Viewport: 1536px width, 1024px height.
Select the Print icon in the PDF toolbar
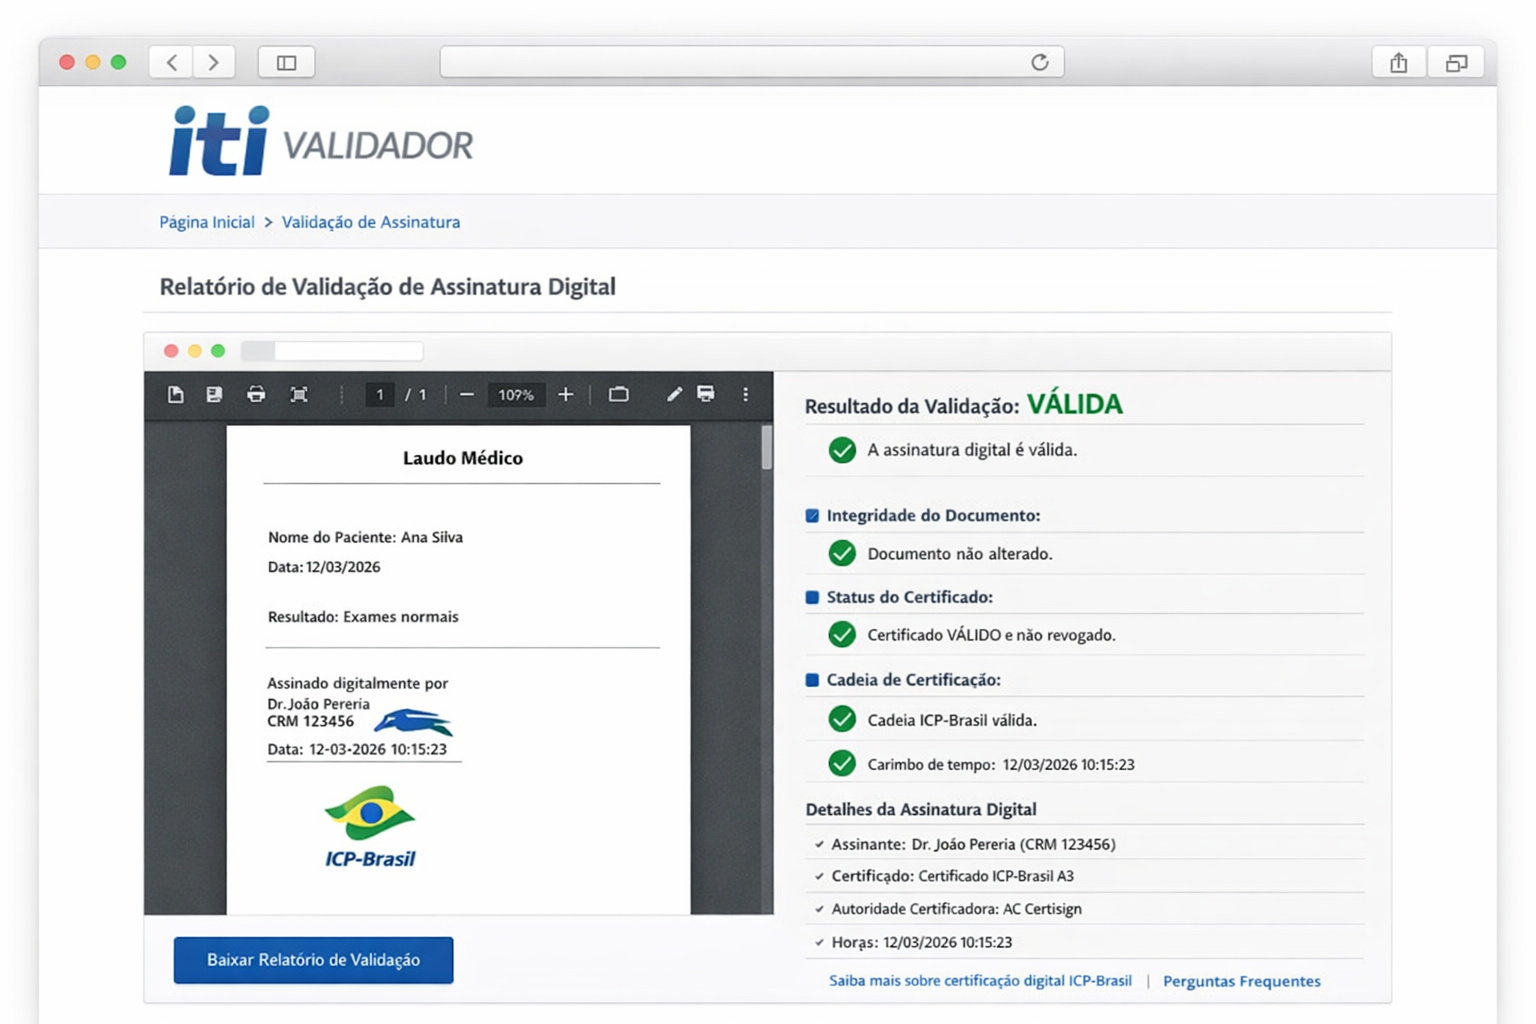pos(257,394)
